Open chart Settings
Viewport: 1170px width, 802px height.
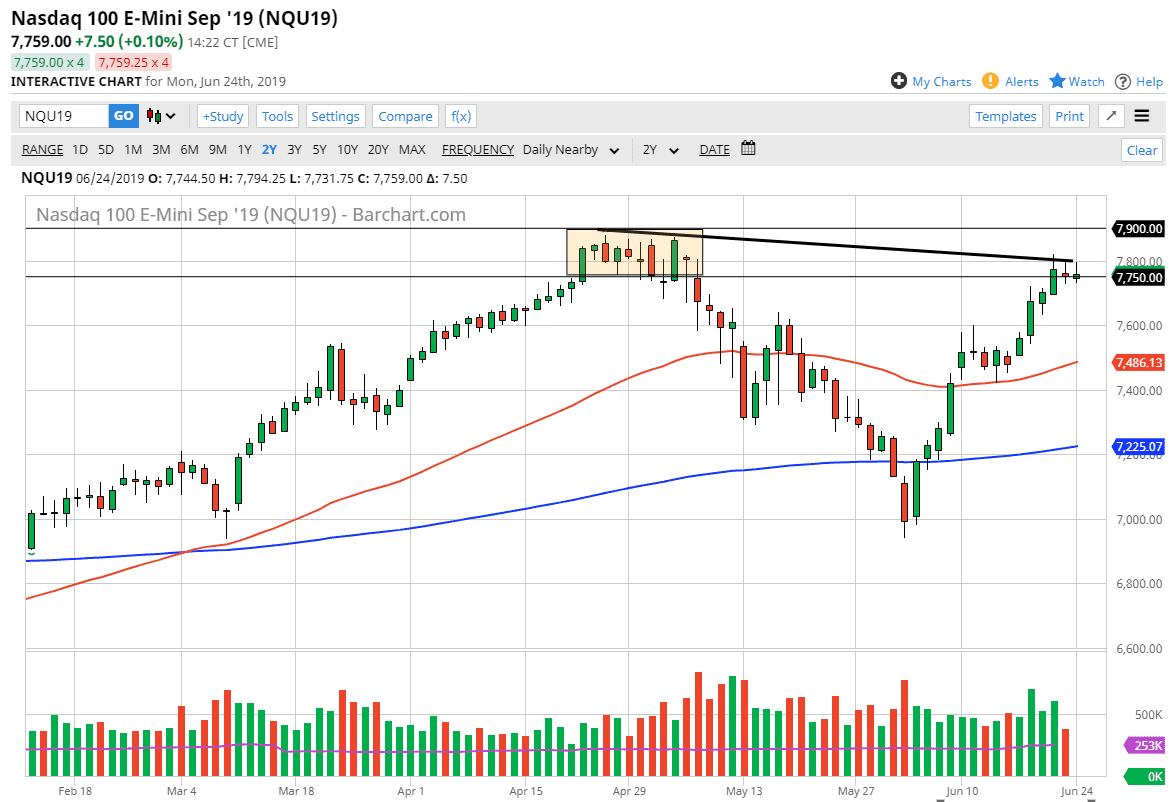[x=335, y=115]
